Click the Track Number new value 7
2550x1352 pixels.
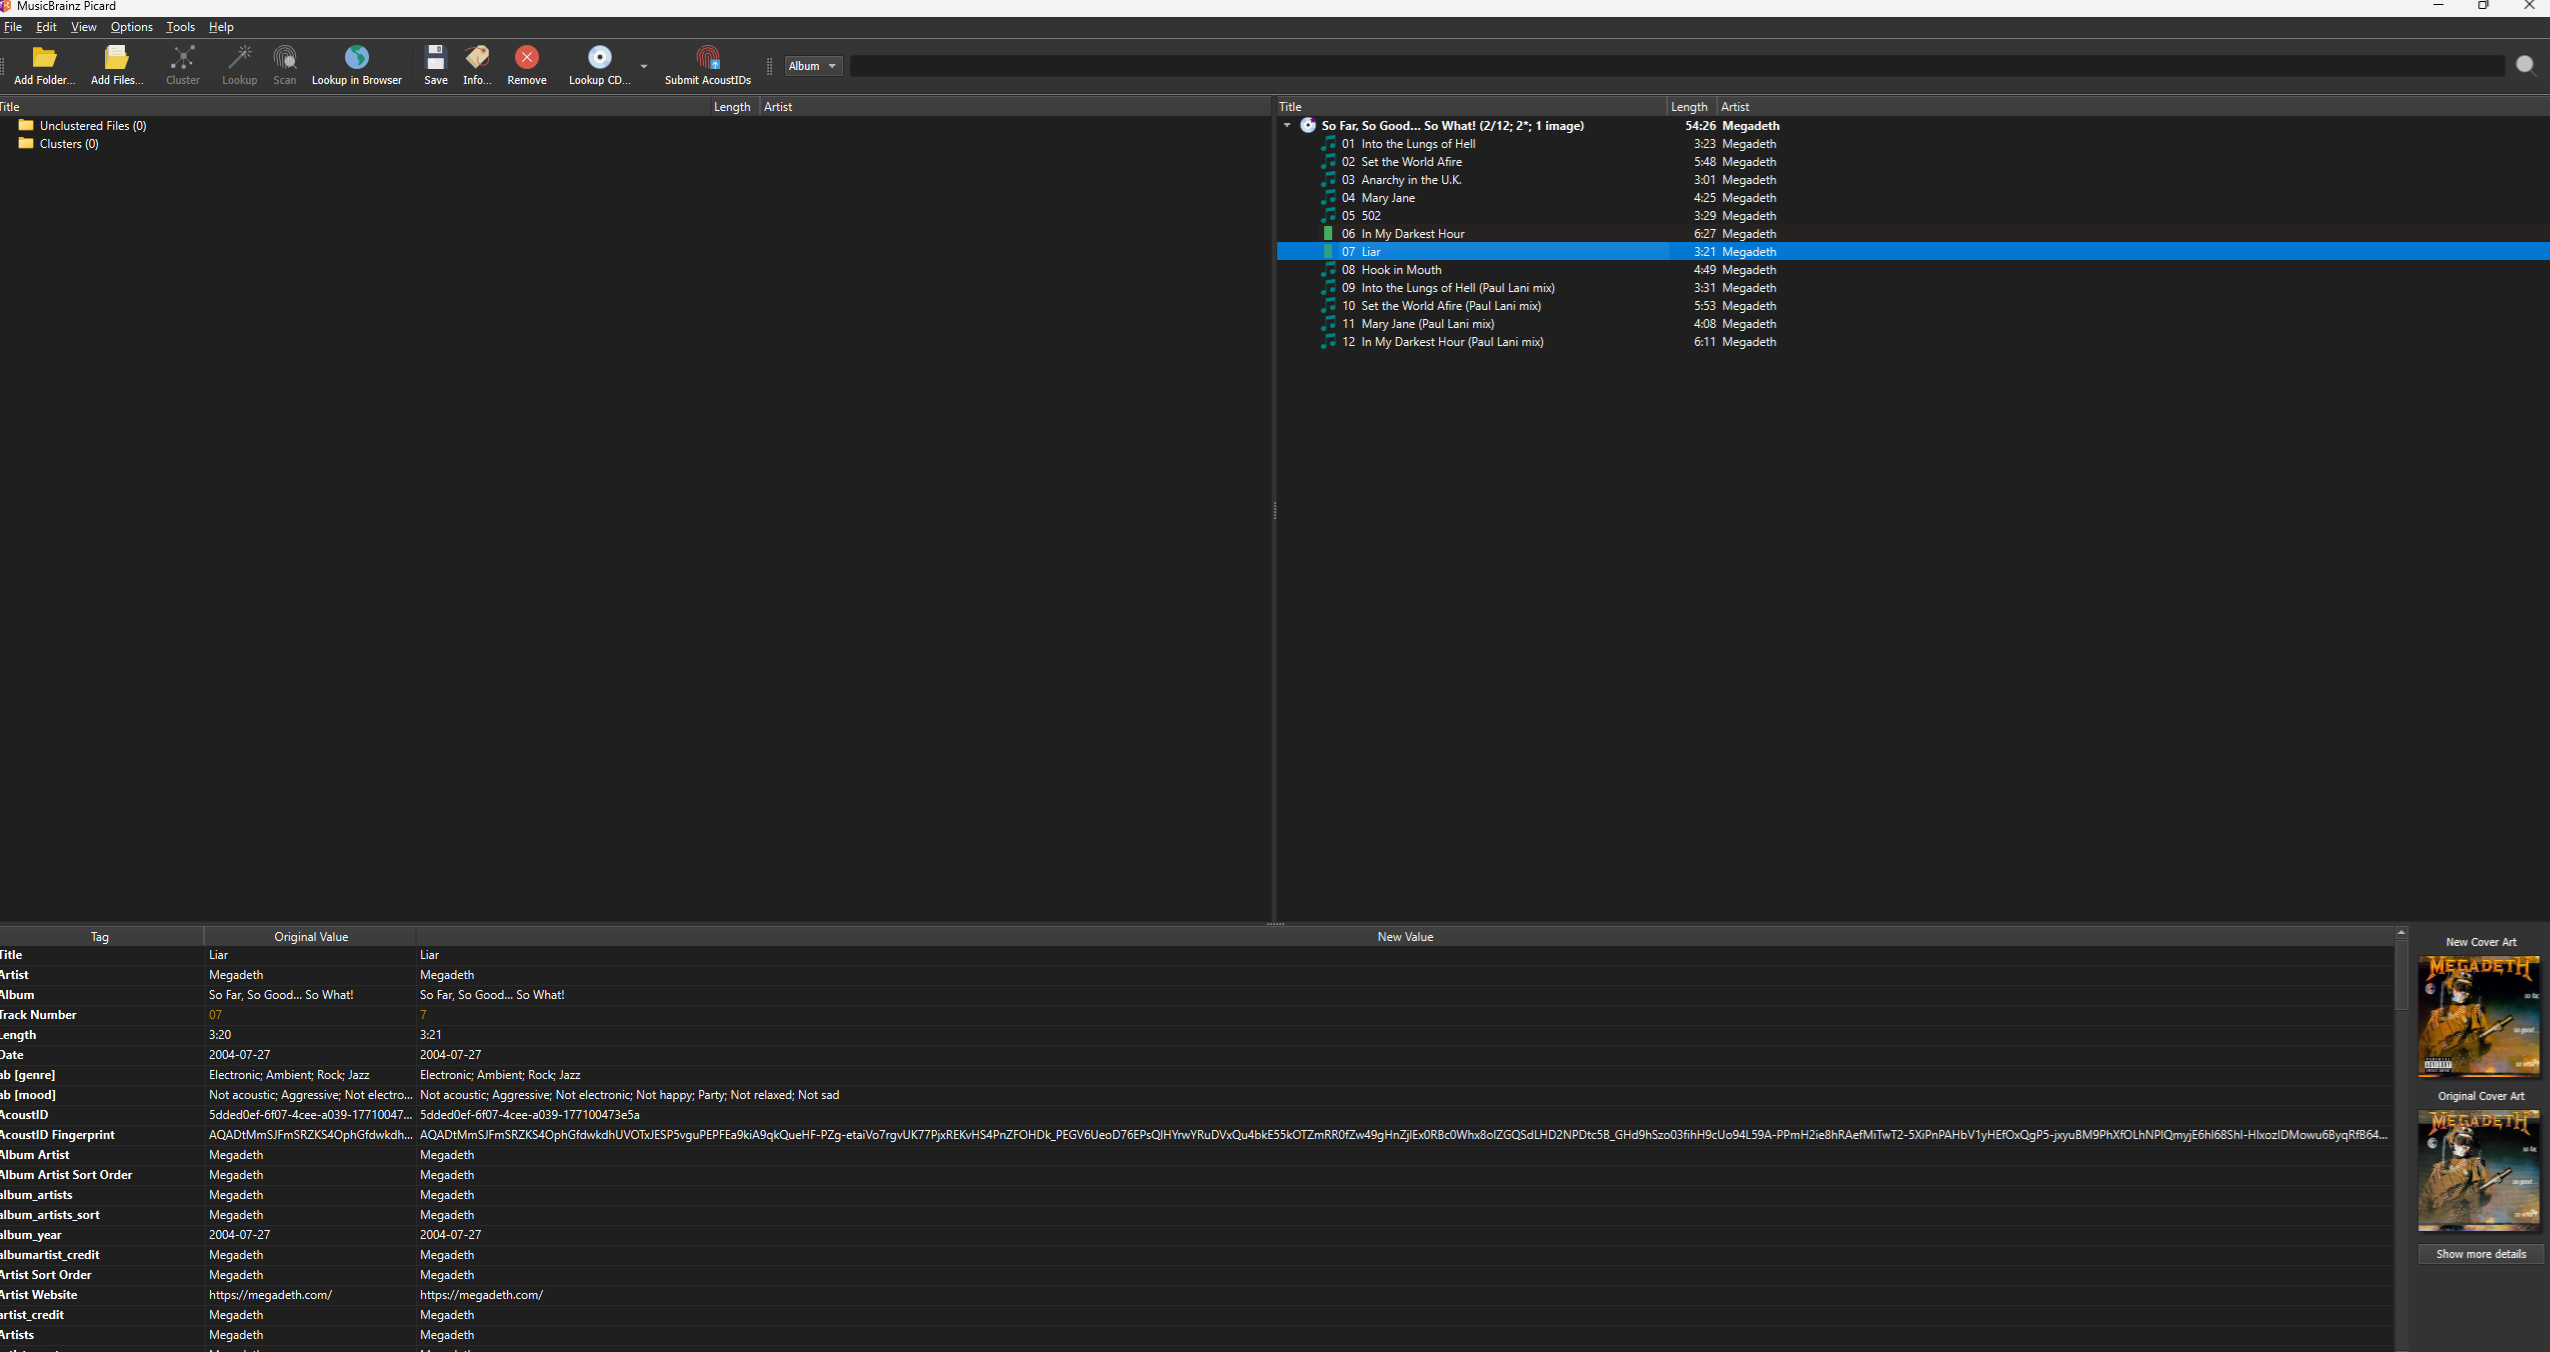[x=423, y=1015]
